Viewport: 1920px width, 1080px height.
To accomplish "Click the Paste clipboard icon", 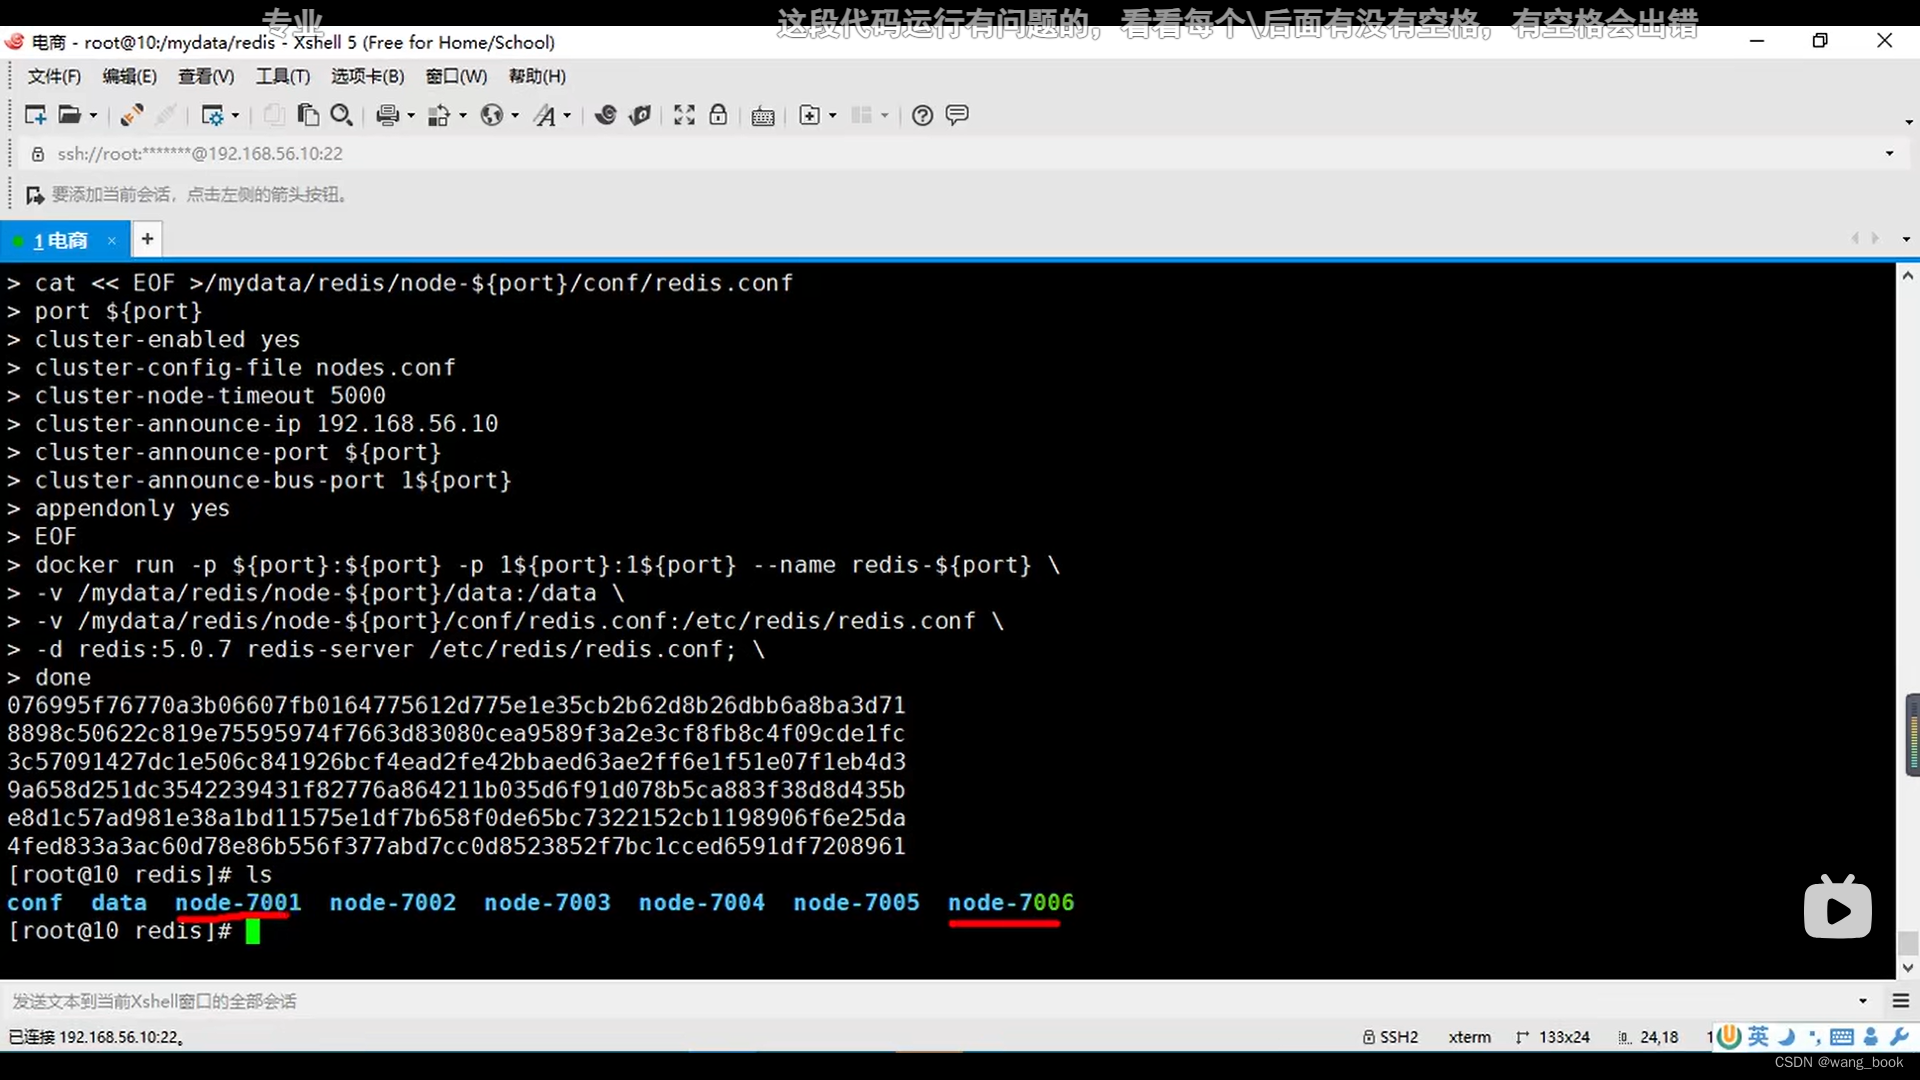I will (x=308, y=116).
